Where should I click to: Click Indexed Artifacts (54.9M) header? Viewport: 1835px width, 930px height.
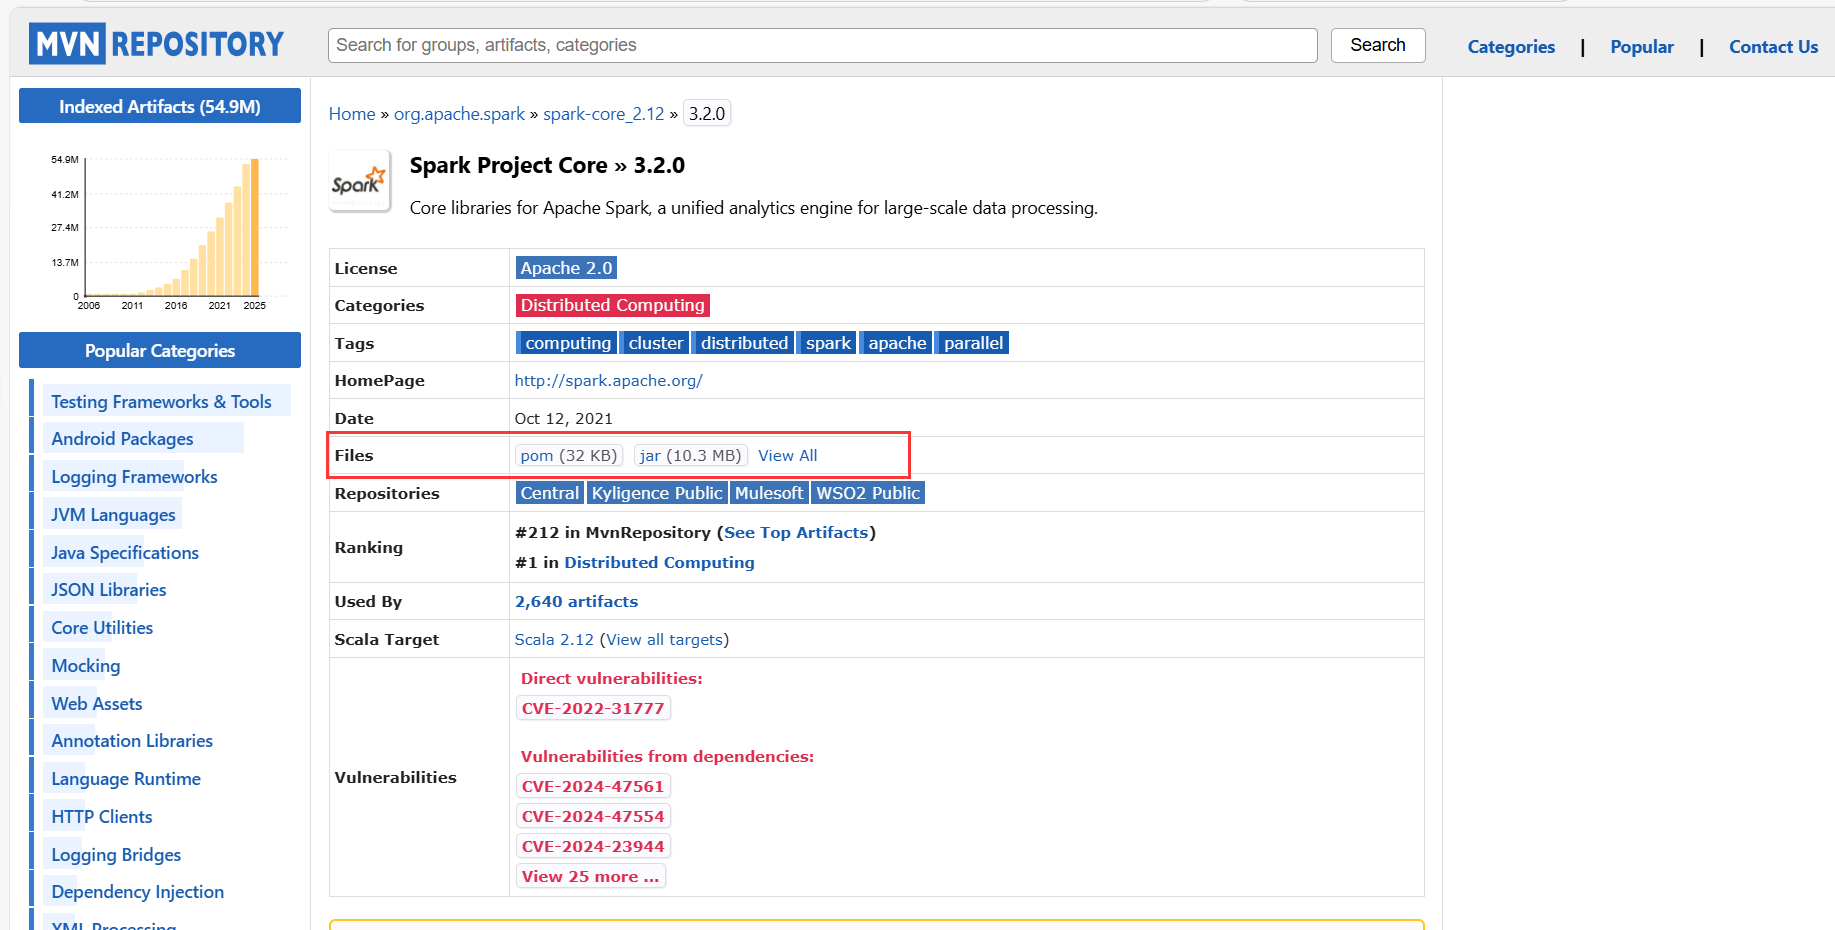click(x=160, y=107)
